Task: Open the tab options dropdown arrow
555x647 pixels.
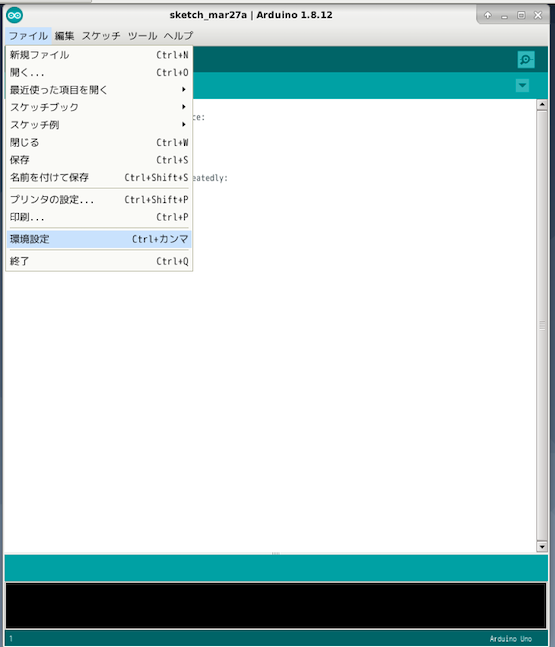Action: coord(522,85)
